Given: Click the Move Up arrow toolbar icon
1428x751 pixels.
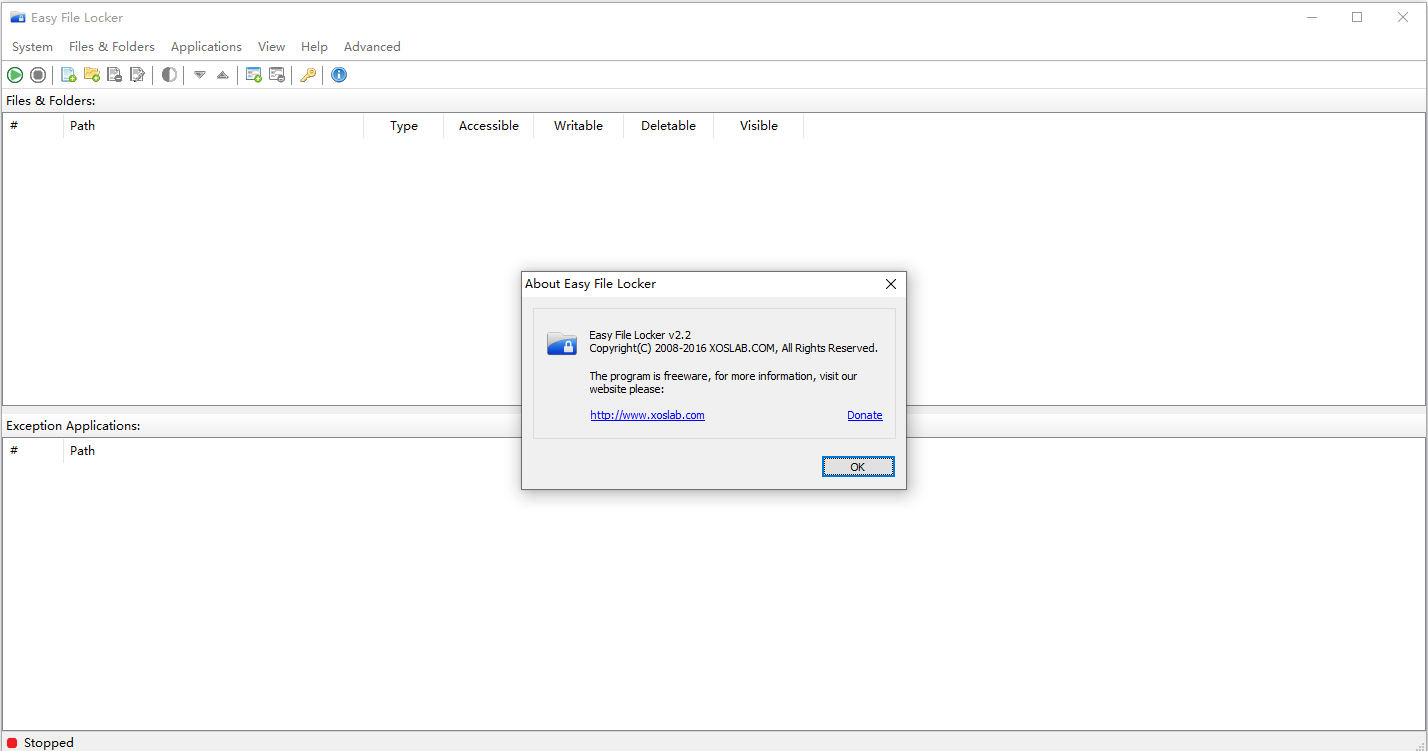Looking at the screenshot, I should tap(223, 75).
